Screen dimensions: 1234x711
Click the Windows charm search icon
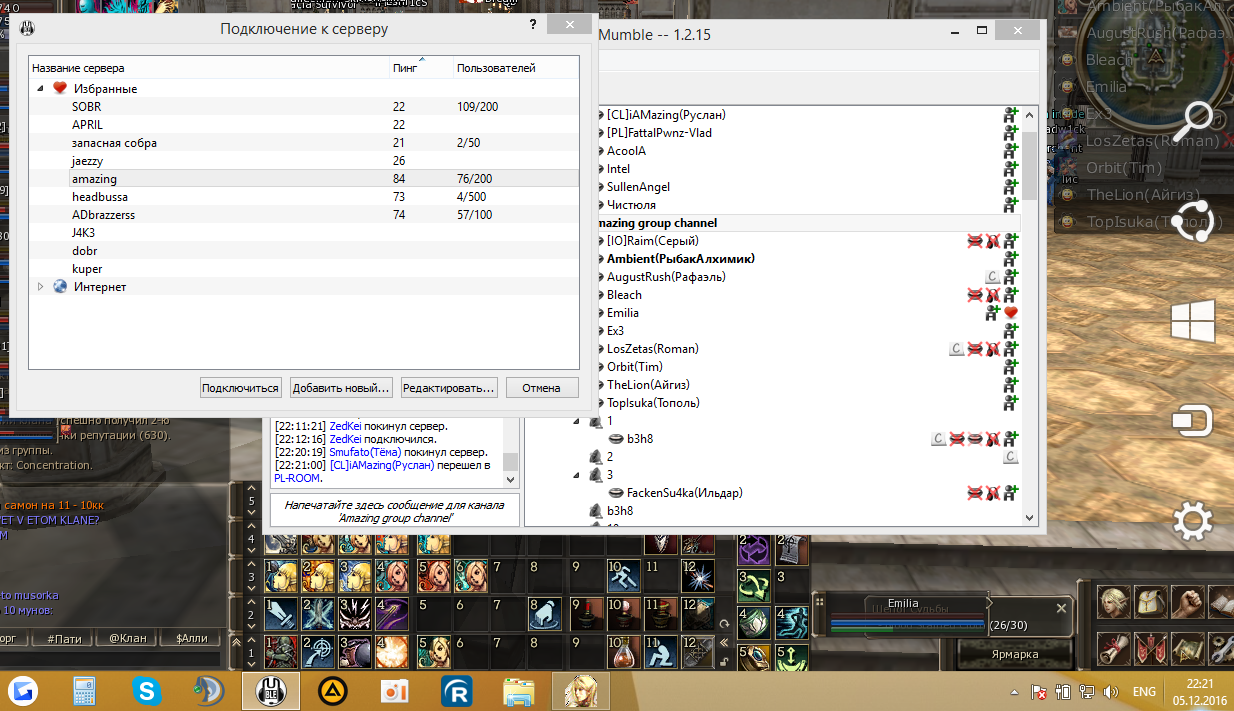pos(1192,121)
